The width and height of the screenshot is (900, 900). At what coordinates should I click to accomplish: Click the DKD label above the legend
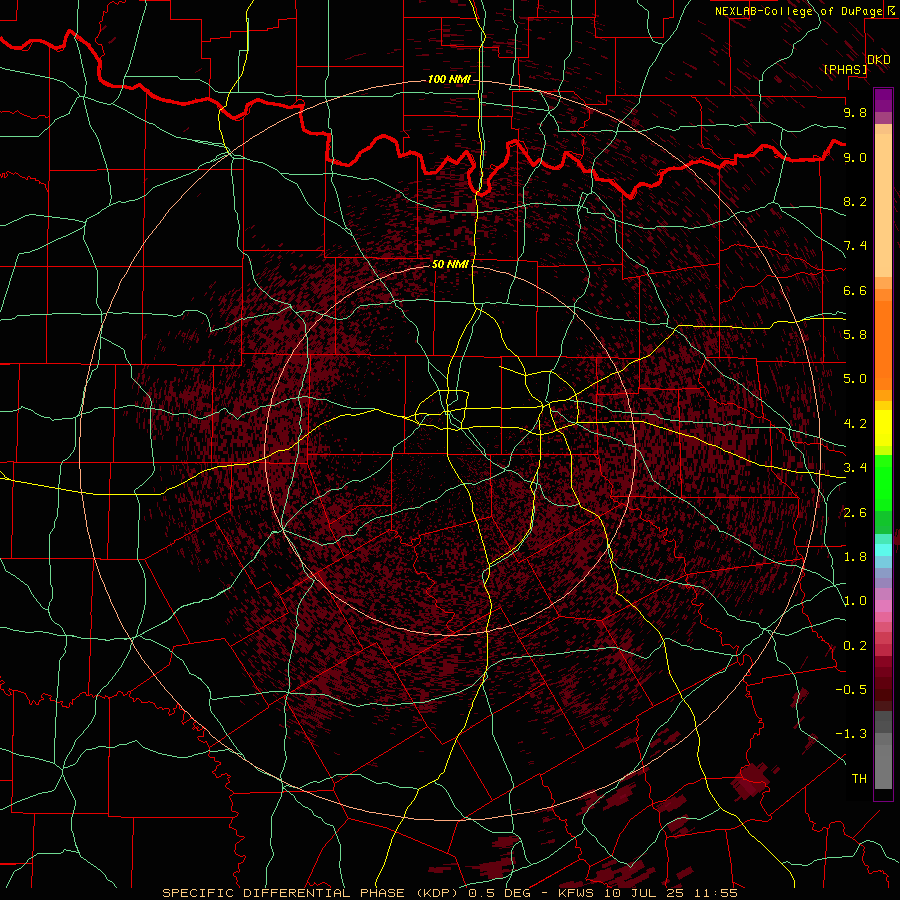point(879,60)
